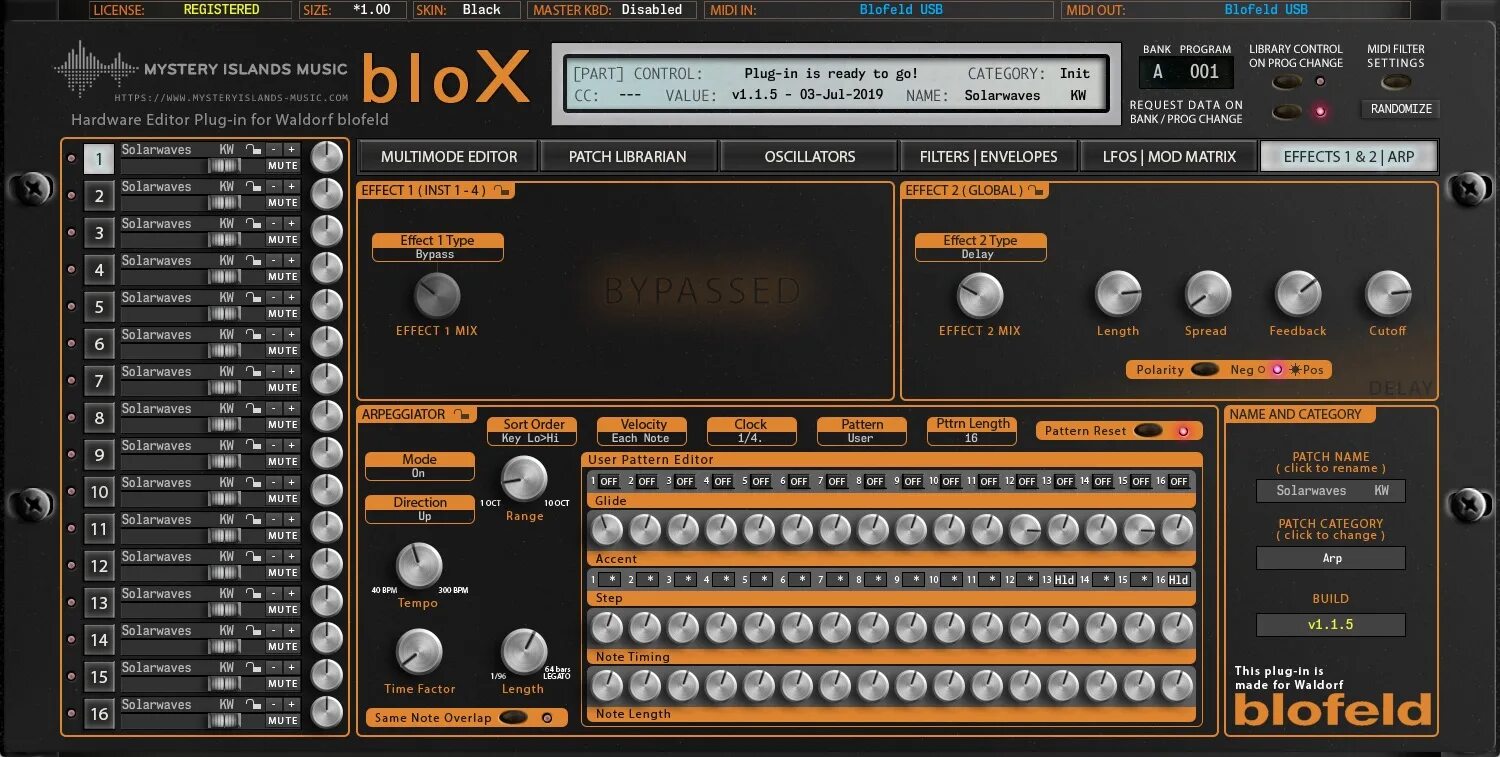
Task: Click the Effect 2 panel lock icon
Action: tap(1037, 190)
